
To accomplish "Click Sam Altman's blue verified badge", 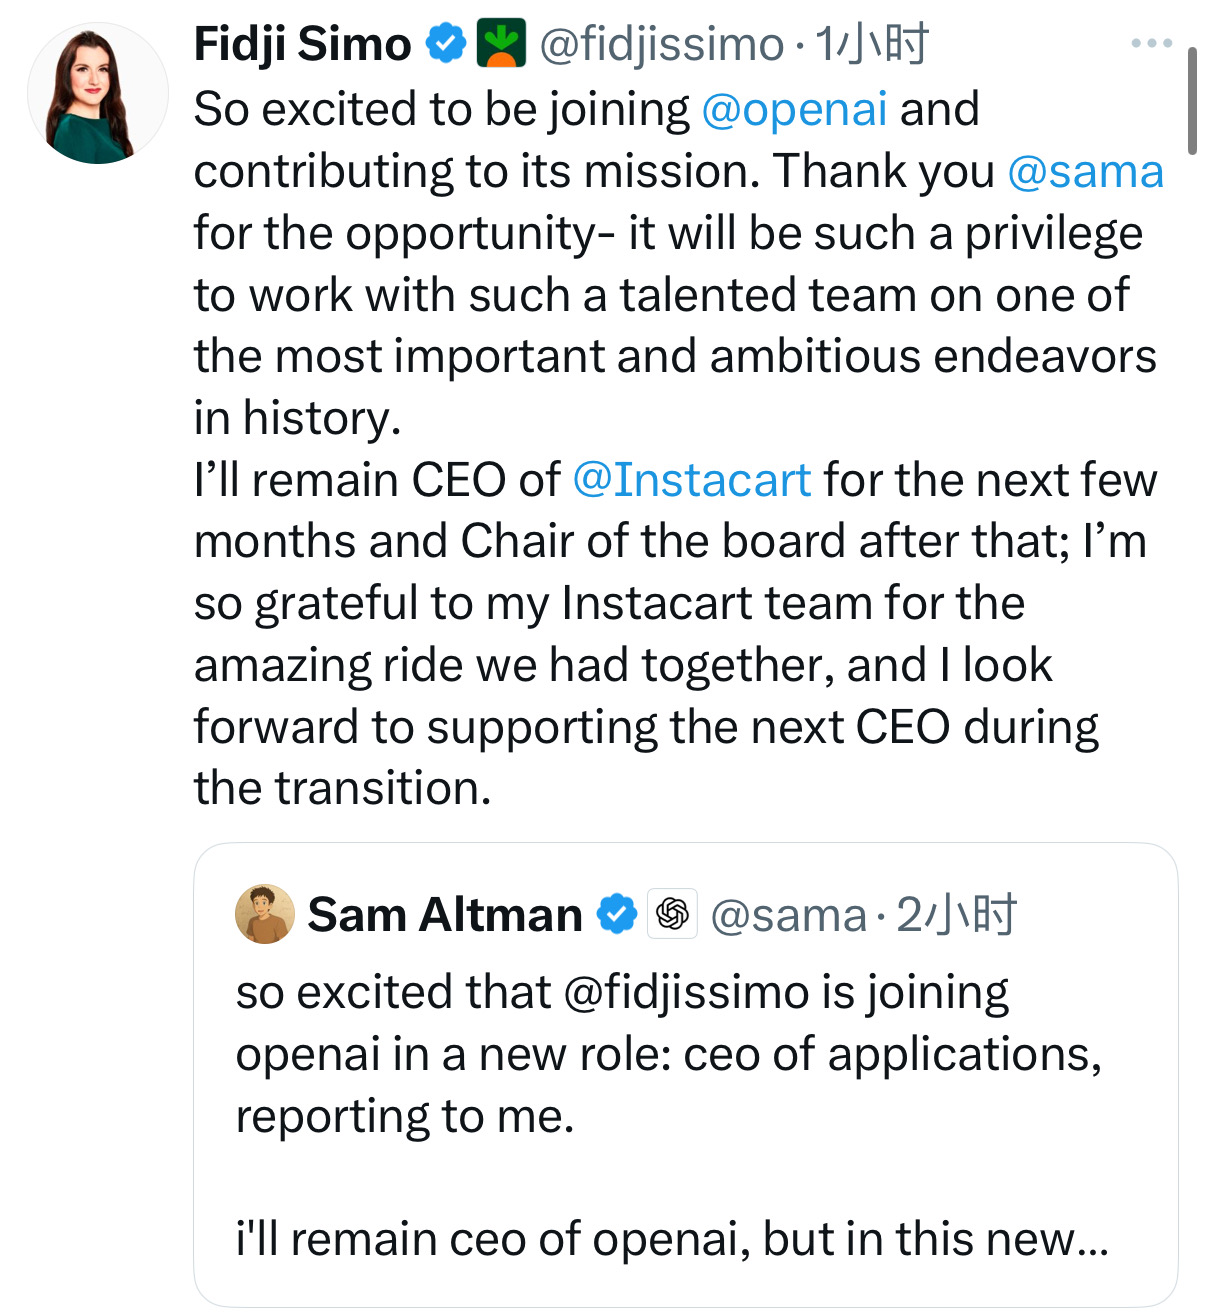I will pyautogui.click(x=617, y=915).
